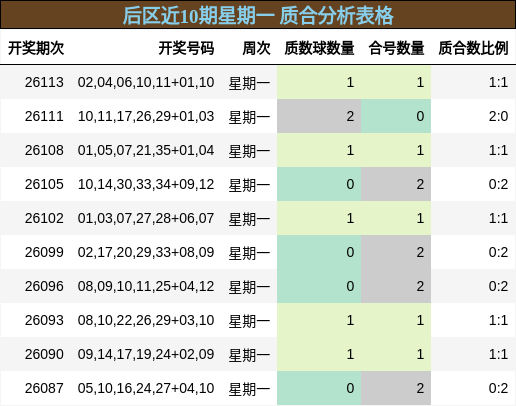The image size is (516, 406).
Task: Click ratio 2:0 in row 26111
Action: tap(498, 116)
